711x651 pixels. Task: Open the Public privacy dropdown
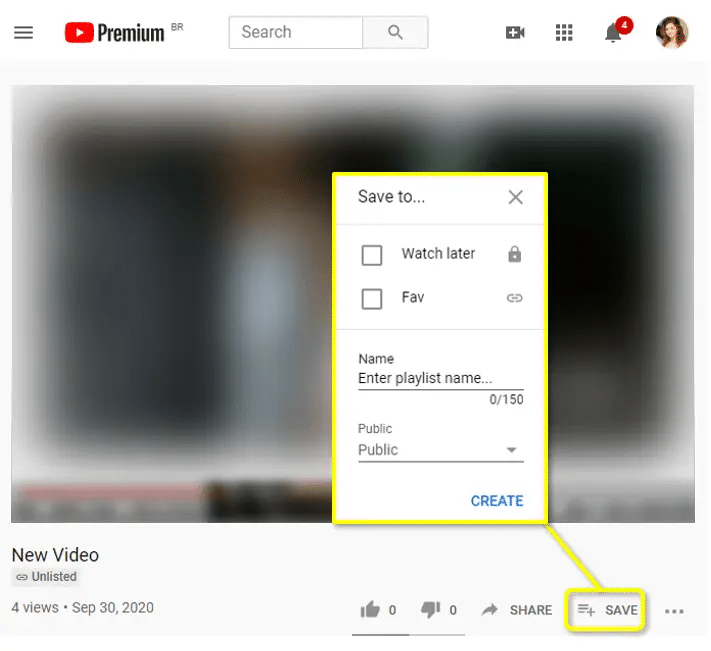coord(441,450)
